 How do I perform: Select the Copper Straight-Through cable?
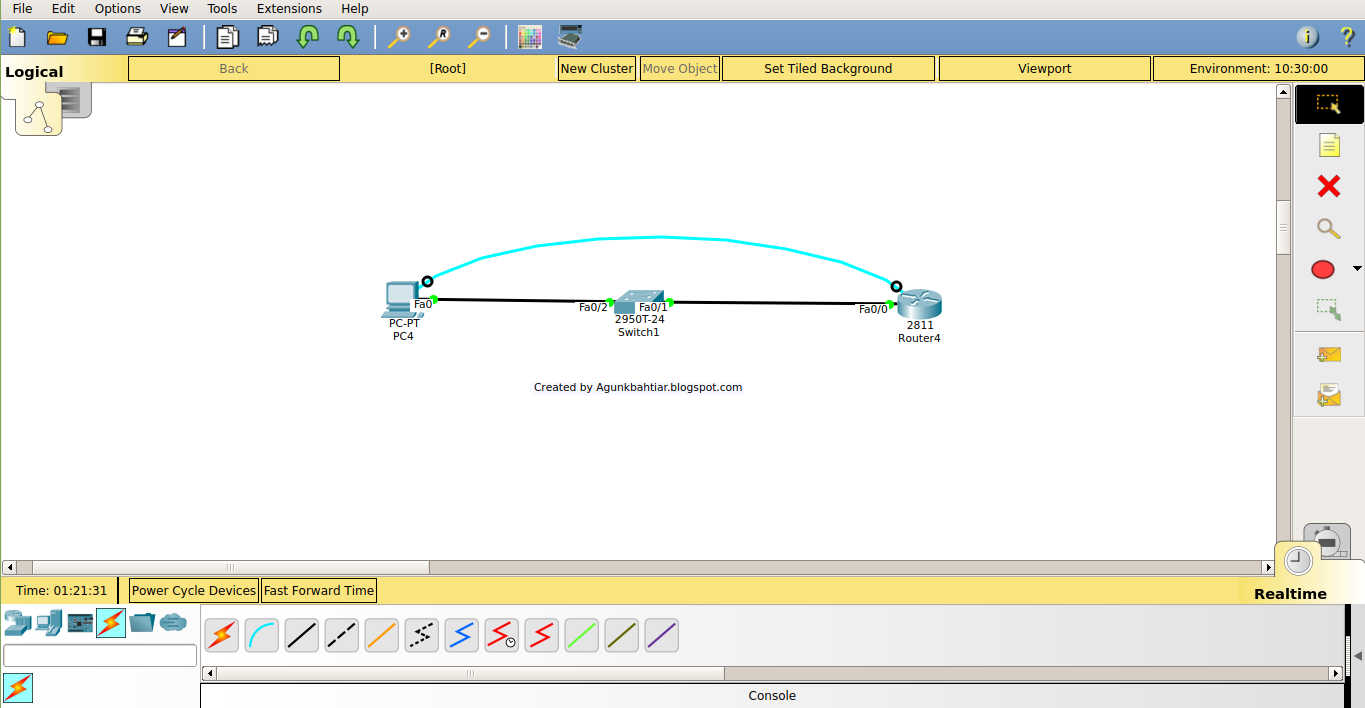point(301,635)
